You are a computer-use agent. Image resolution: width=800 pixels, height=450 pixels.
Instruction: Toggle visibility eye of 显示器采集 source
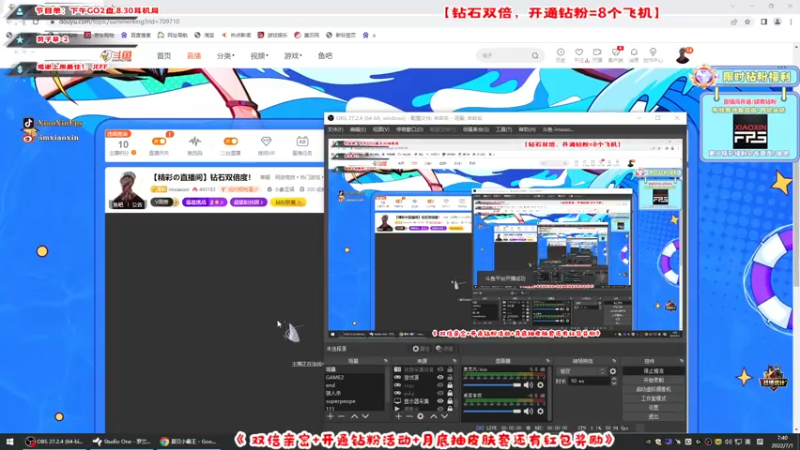[x=440, y=401]
